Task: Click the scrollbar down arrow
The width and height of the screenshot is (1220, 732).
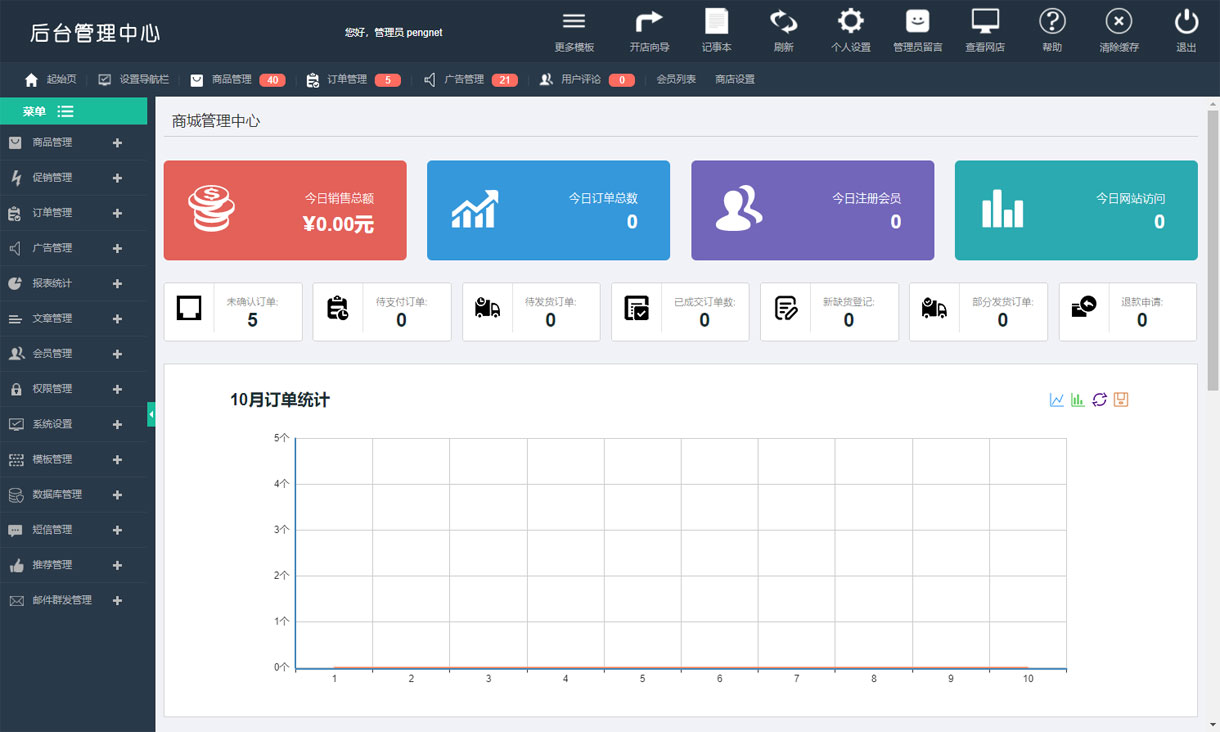Action: (1213, 724)
